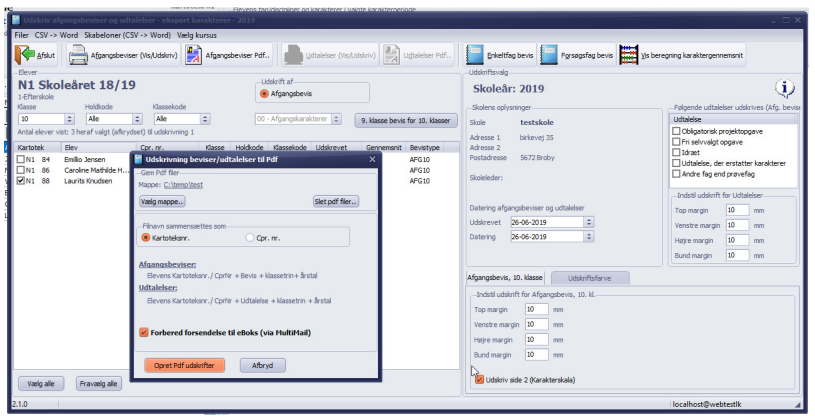Click the Vælg mappe button

tap(162, 201)
